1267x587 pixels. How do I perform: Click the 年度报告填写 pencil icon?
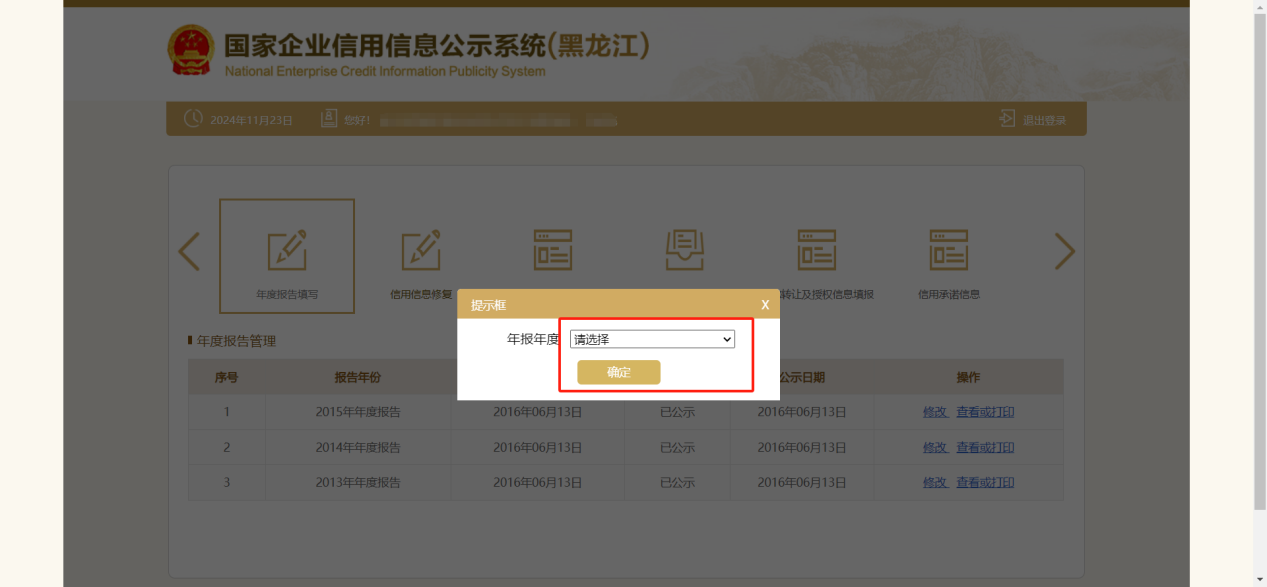pyautogui.click(x=287, y=250)
